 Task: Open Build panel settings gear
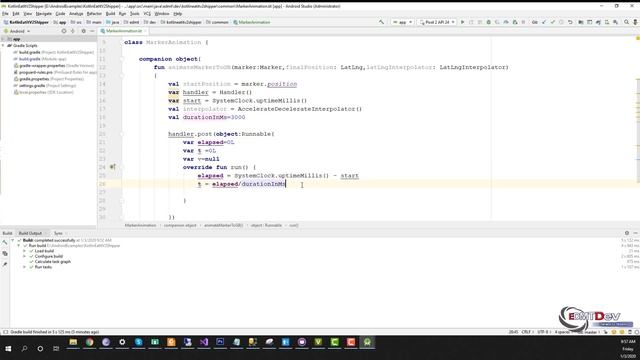(x=627, y=233)
